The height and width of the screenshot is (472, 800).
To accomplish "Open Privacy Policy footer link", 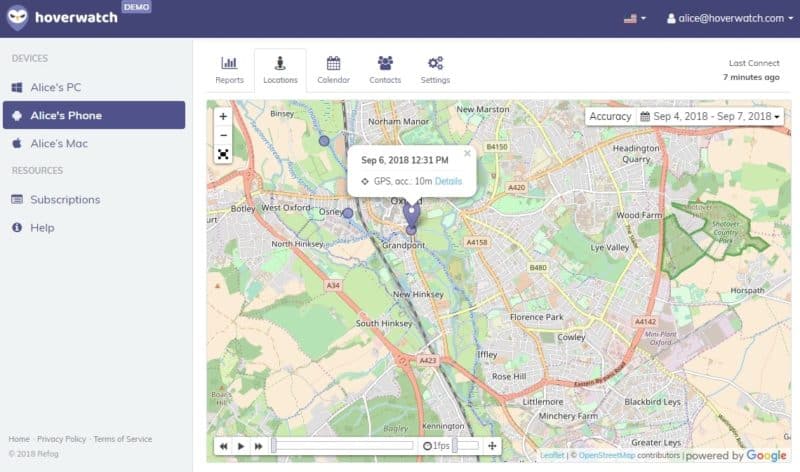I will 61,439.
